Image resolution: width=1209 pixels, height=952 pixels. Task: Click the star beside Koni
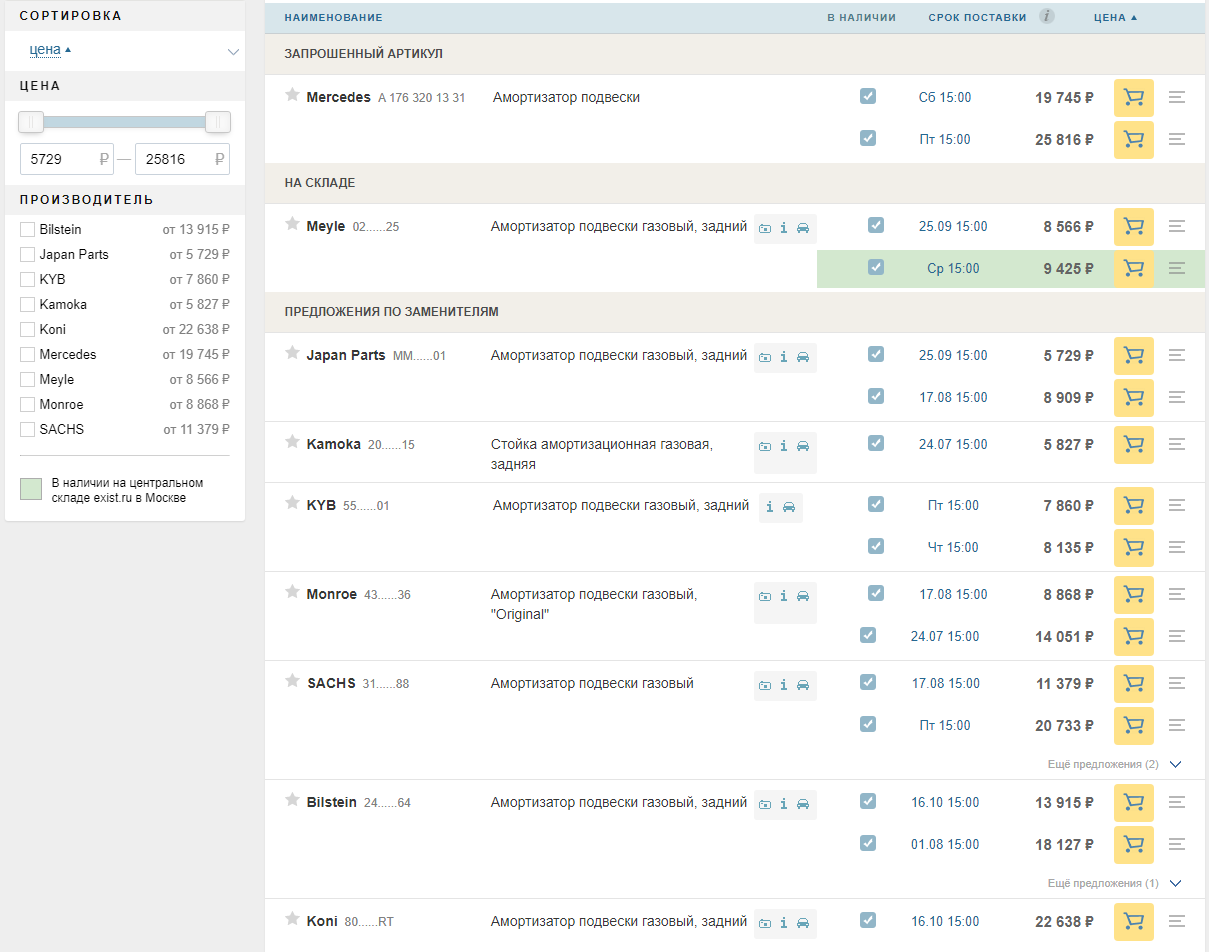click(x=292, y=919)
